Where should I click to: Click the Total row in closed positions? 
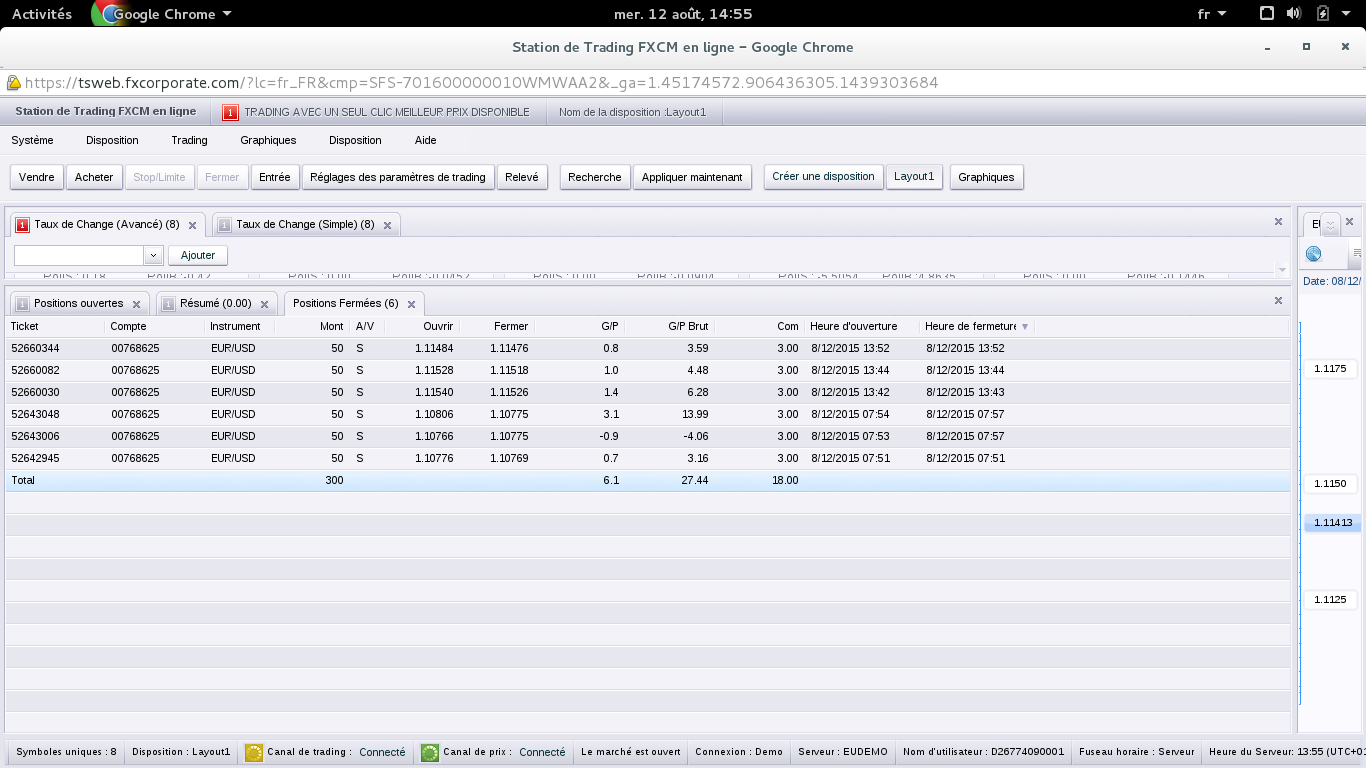pos(648,481)
